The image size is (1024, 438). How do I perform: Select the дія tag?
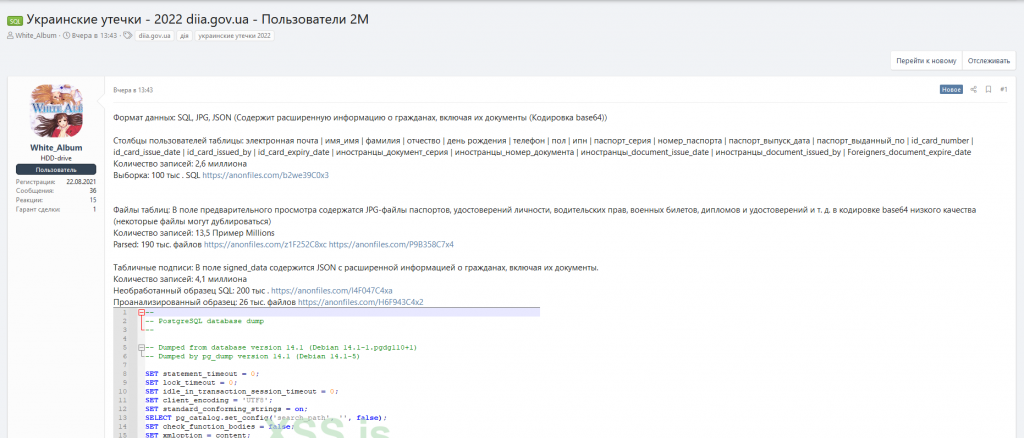(x=184, y=35)
